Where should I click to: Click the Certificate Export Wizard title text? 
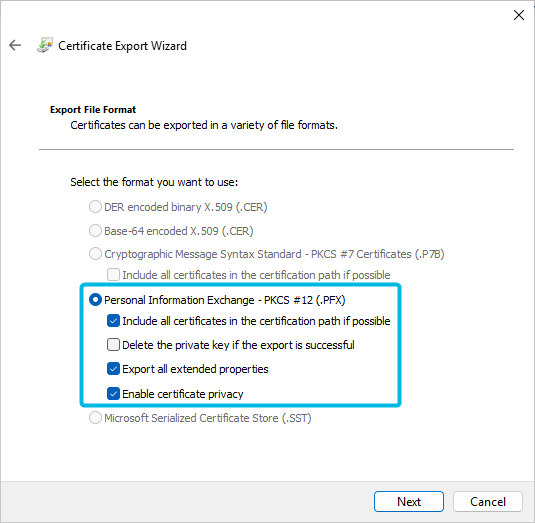(x=122, y=46)
